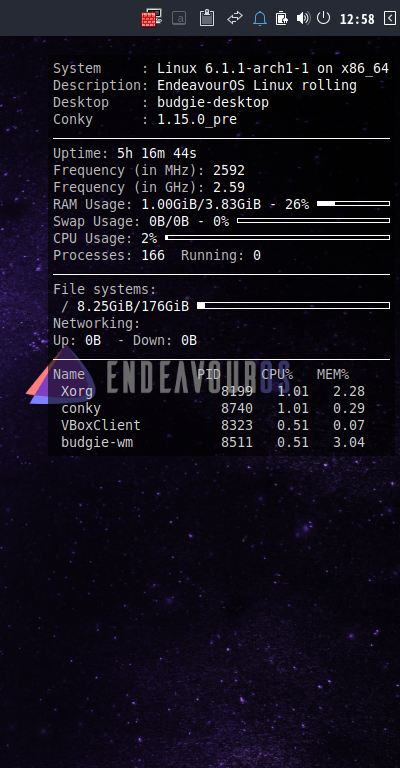Click the kernel text 'Linux 6.1.1-arch1-1 on x86_64'
400x768 pixels.
(x=273, y=69)
